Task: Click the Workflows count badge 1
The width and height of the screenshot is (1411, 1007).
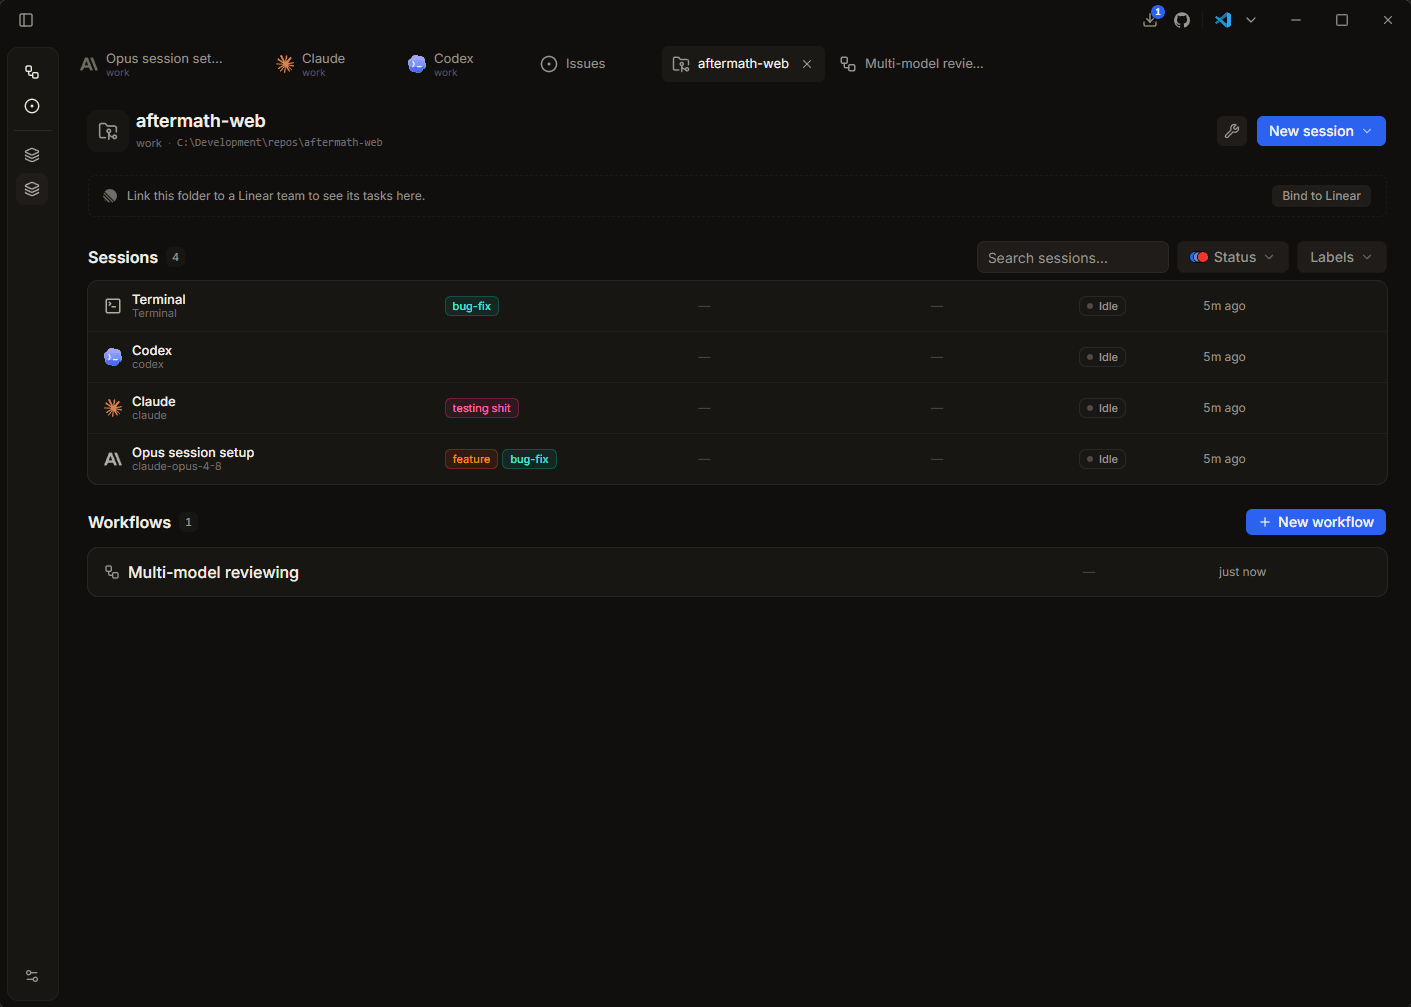Action: [x=189, y=522]
